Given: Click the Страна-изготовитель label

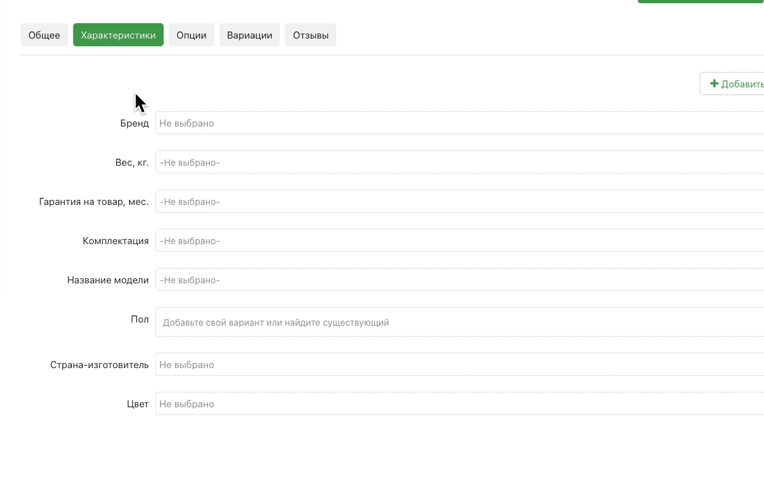Looking at the screenshot, I should 99,365.
